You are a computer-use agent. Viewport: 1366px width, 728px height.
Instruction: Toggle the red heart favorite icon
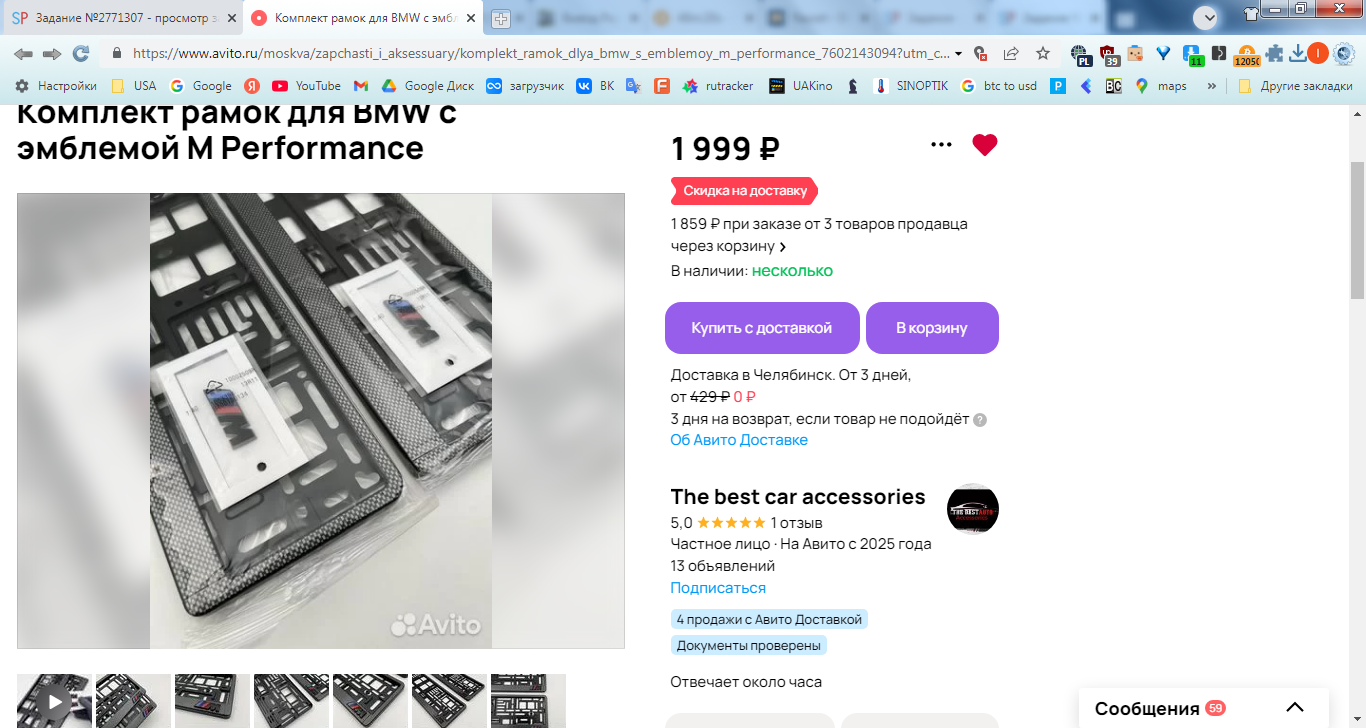tap(985, 145)
